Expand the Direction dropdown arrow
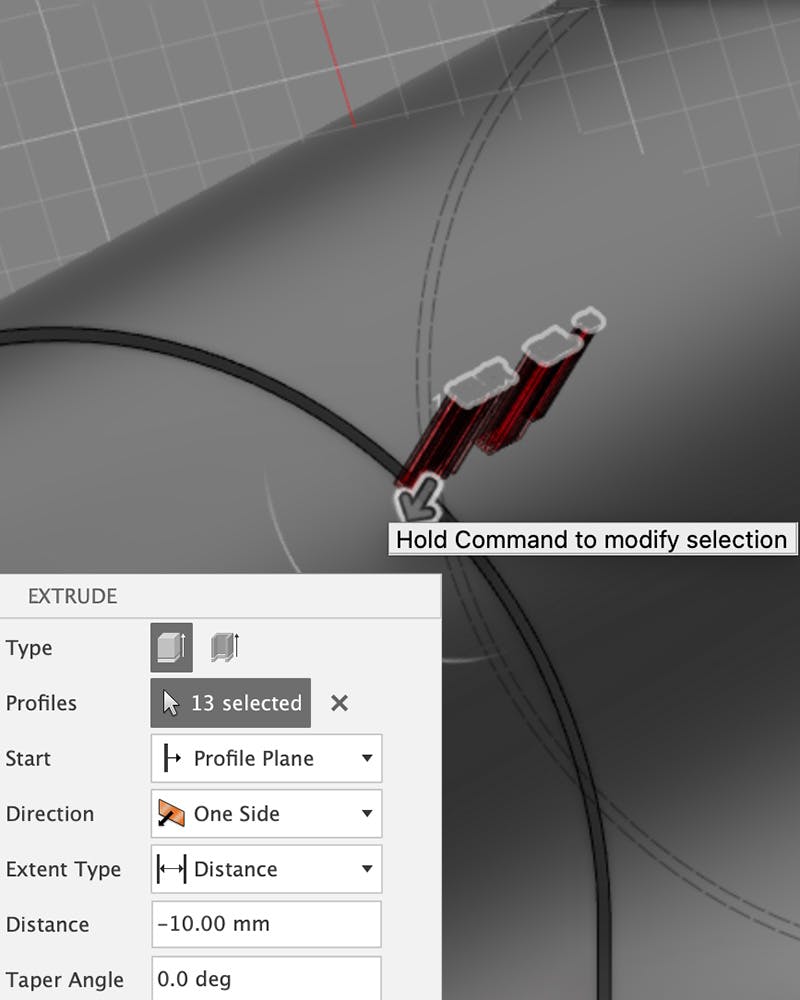This screenshot has width=800, height=1000. point(367,814)
